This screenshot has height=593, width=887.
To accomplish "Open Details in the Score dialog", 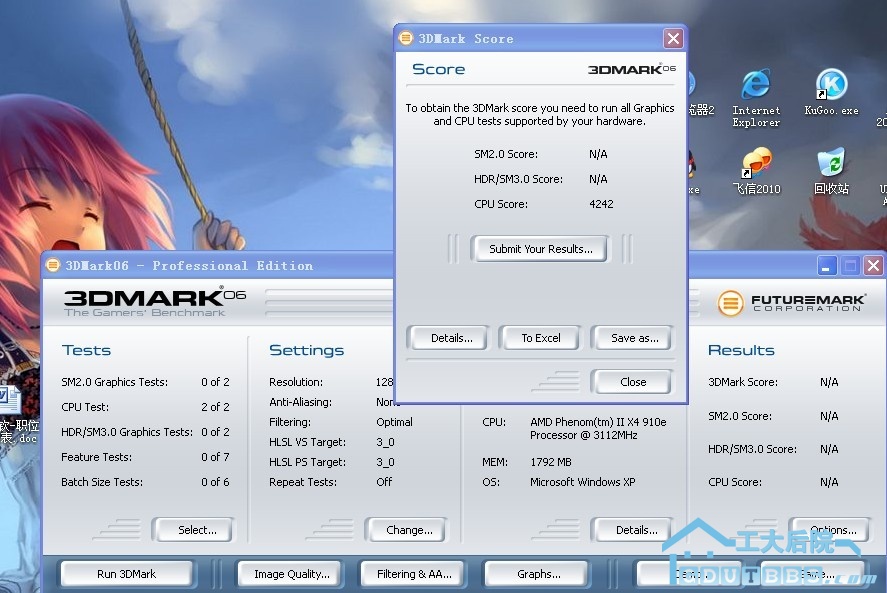I will click(x=452, y=338).
